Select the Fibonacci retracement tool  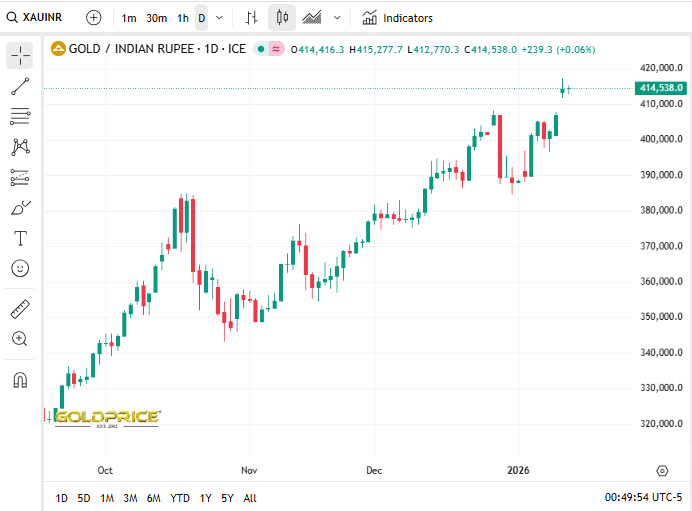(x=20, y=116)
